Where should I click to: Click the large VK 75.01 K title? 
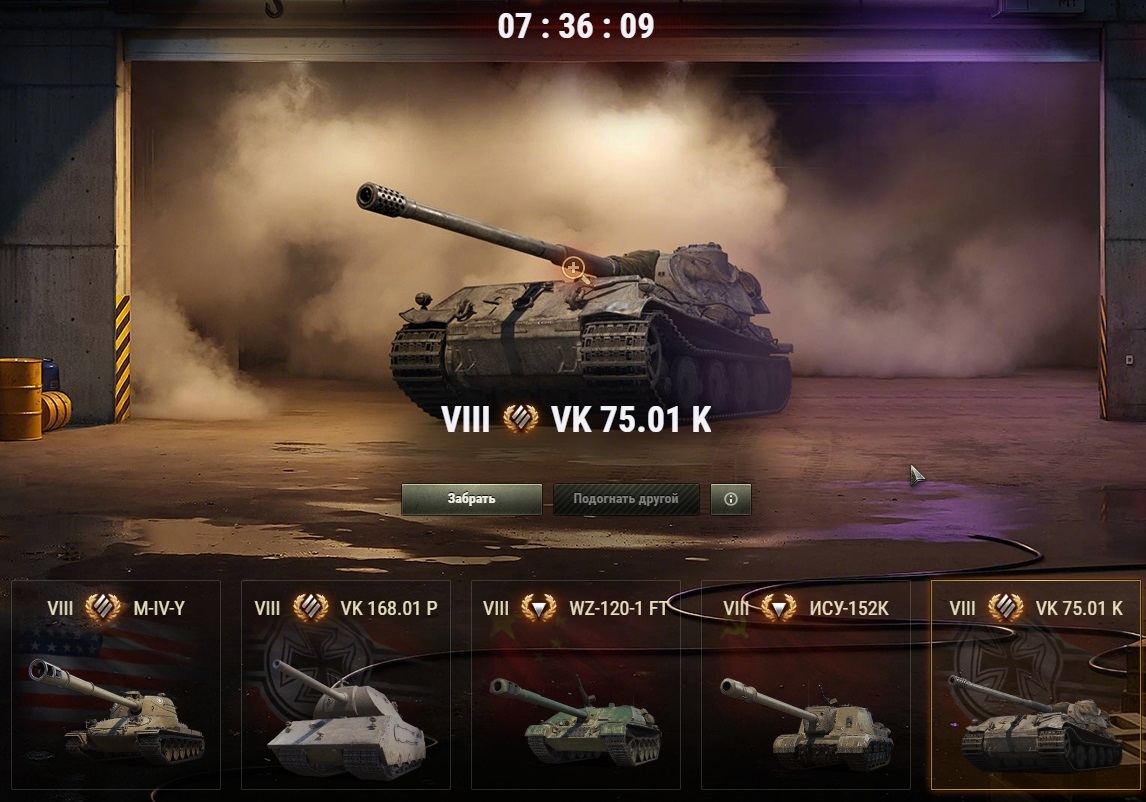[631, 420]
